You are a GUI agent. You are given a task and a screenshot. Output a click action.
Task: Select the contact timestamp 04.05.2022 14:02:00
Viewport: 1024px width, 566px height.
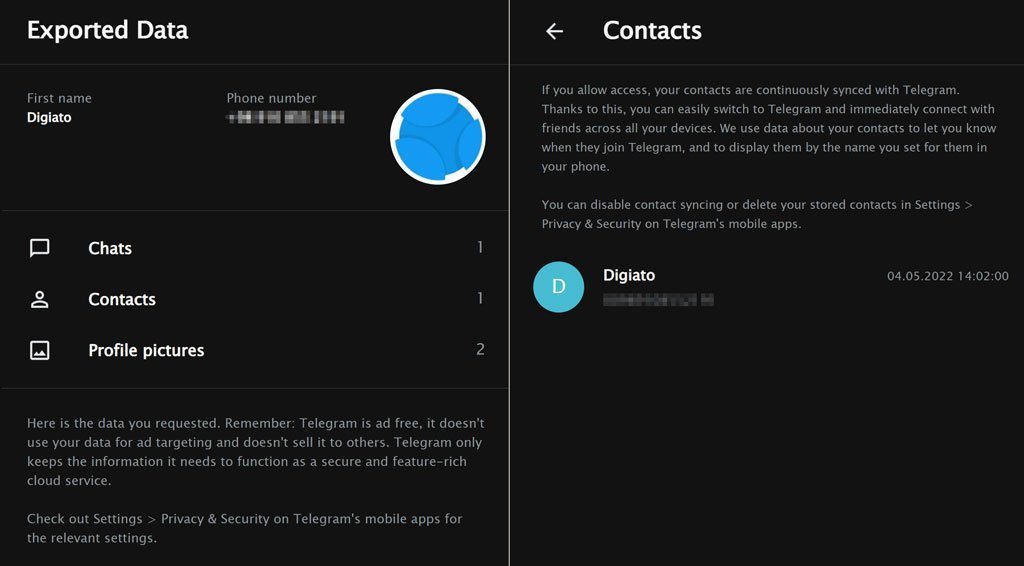pyautogui.click(x=948, y=276)
